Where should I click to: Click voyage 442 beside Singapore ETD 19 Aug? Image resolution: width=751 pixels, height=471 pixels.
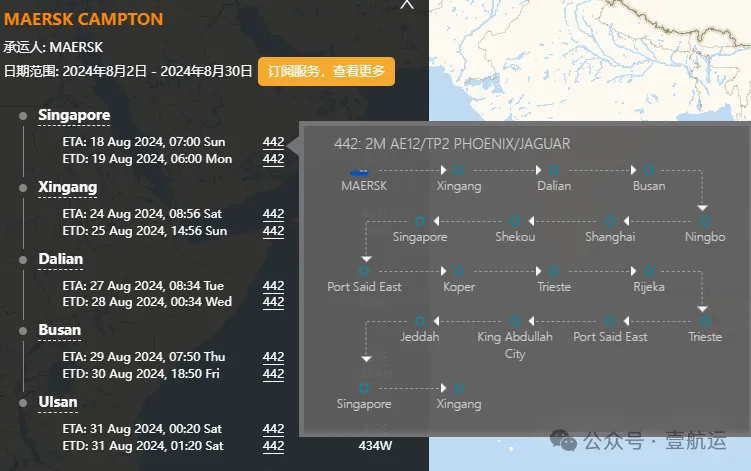(x=273, y=159)
